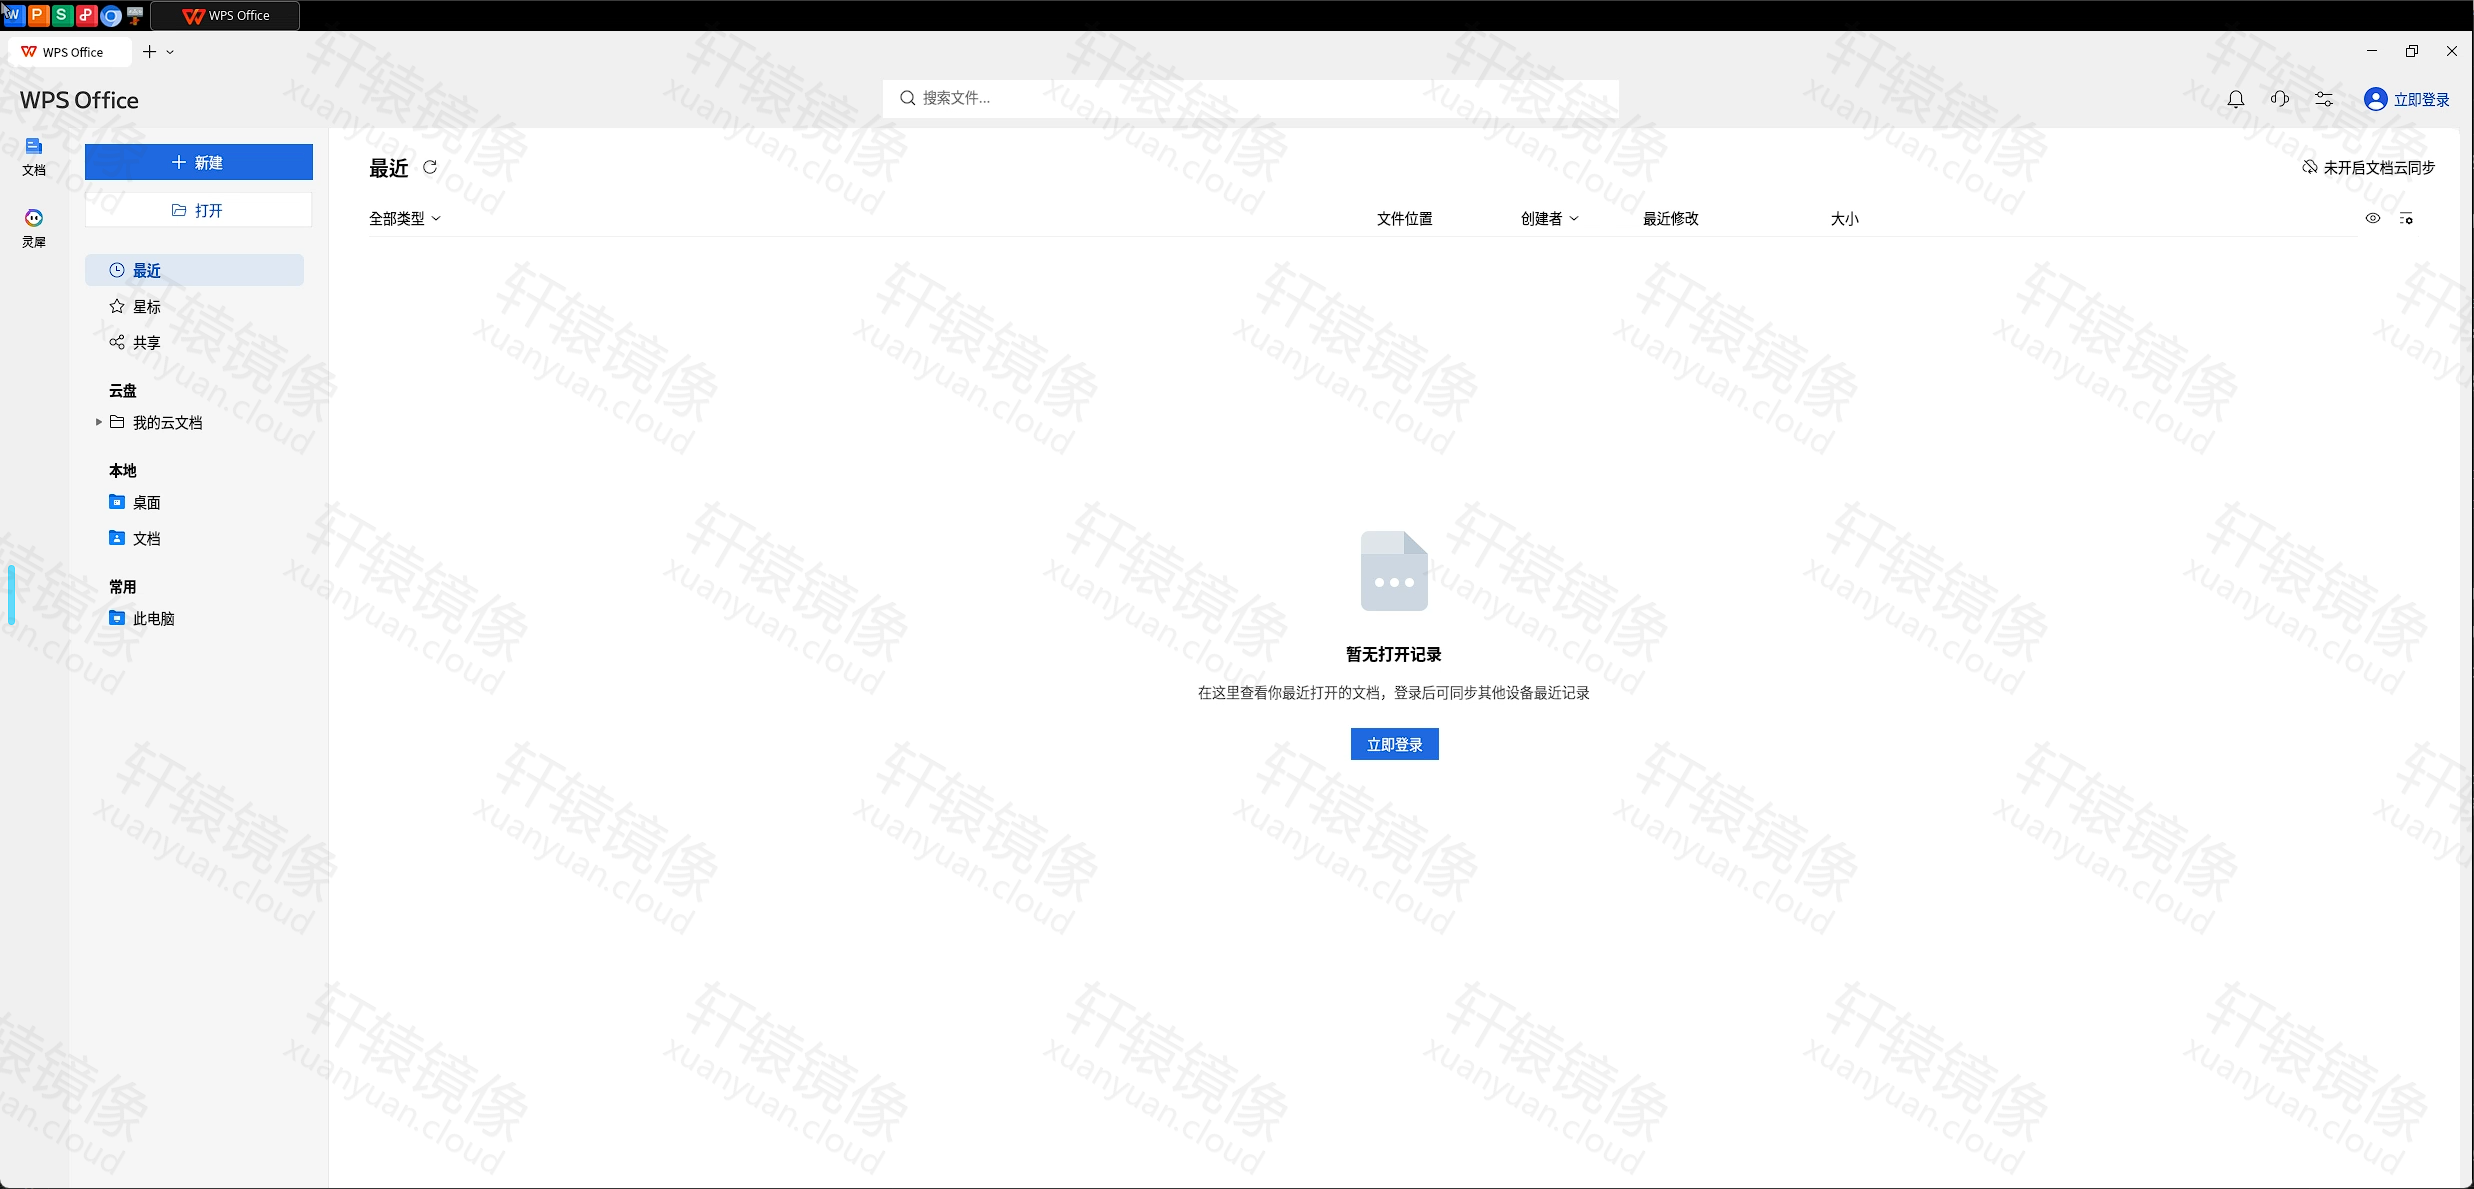Viewport: 2474px width, 1189px height.
Task: Open the 创建者 filter dropdown
Action: click(x=1549, y=218)
